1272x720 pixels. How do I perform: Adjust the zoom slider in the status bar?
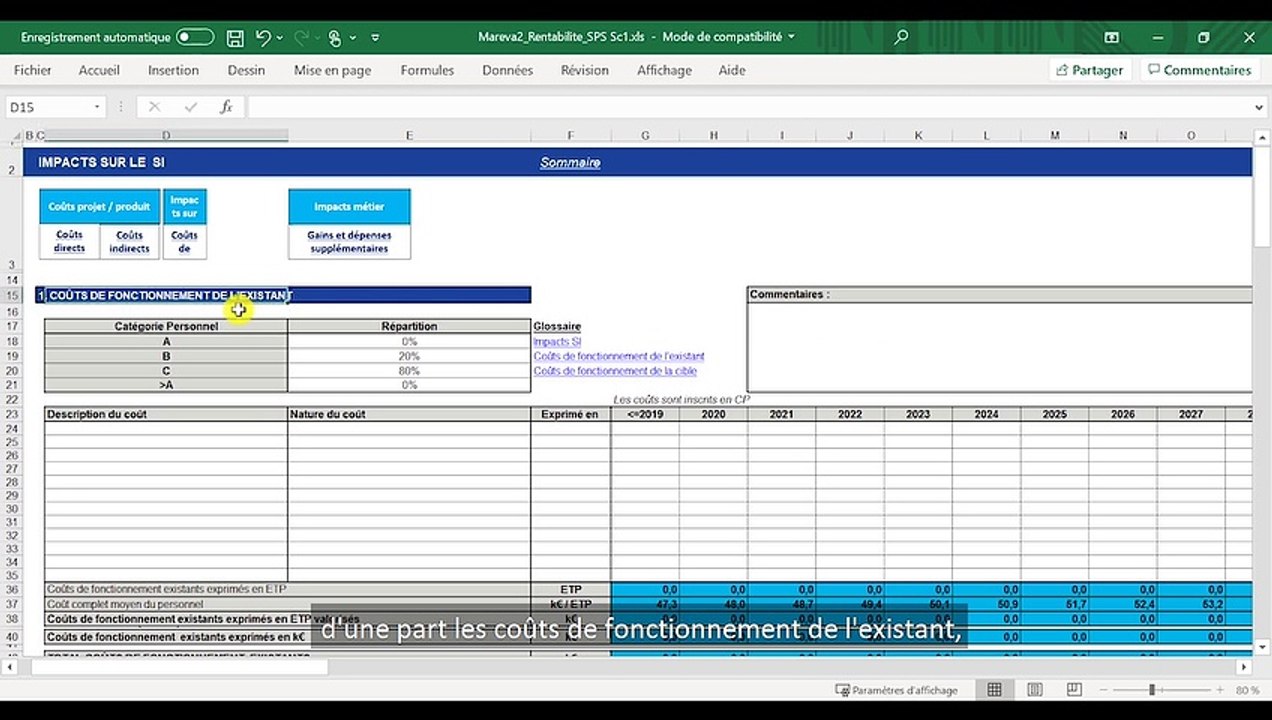click(x=1152, y=690)
